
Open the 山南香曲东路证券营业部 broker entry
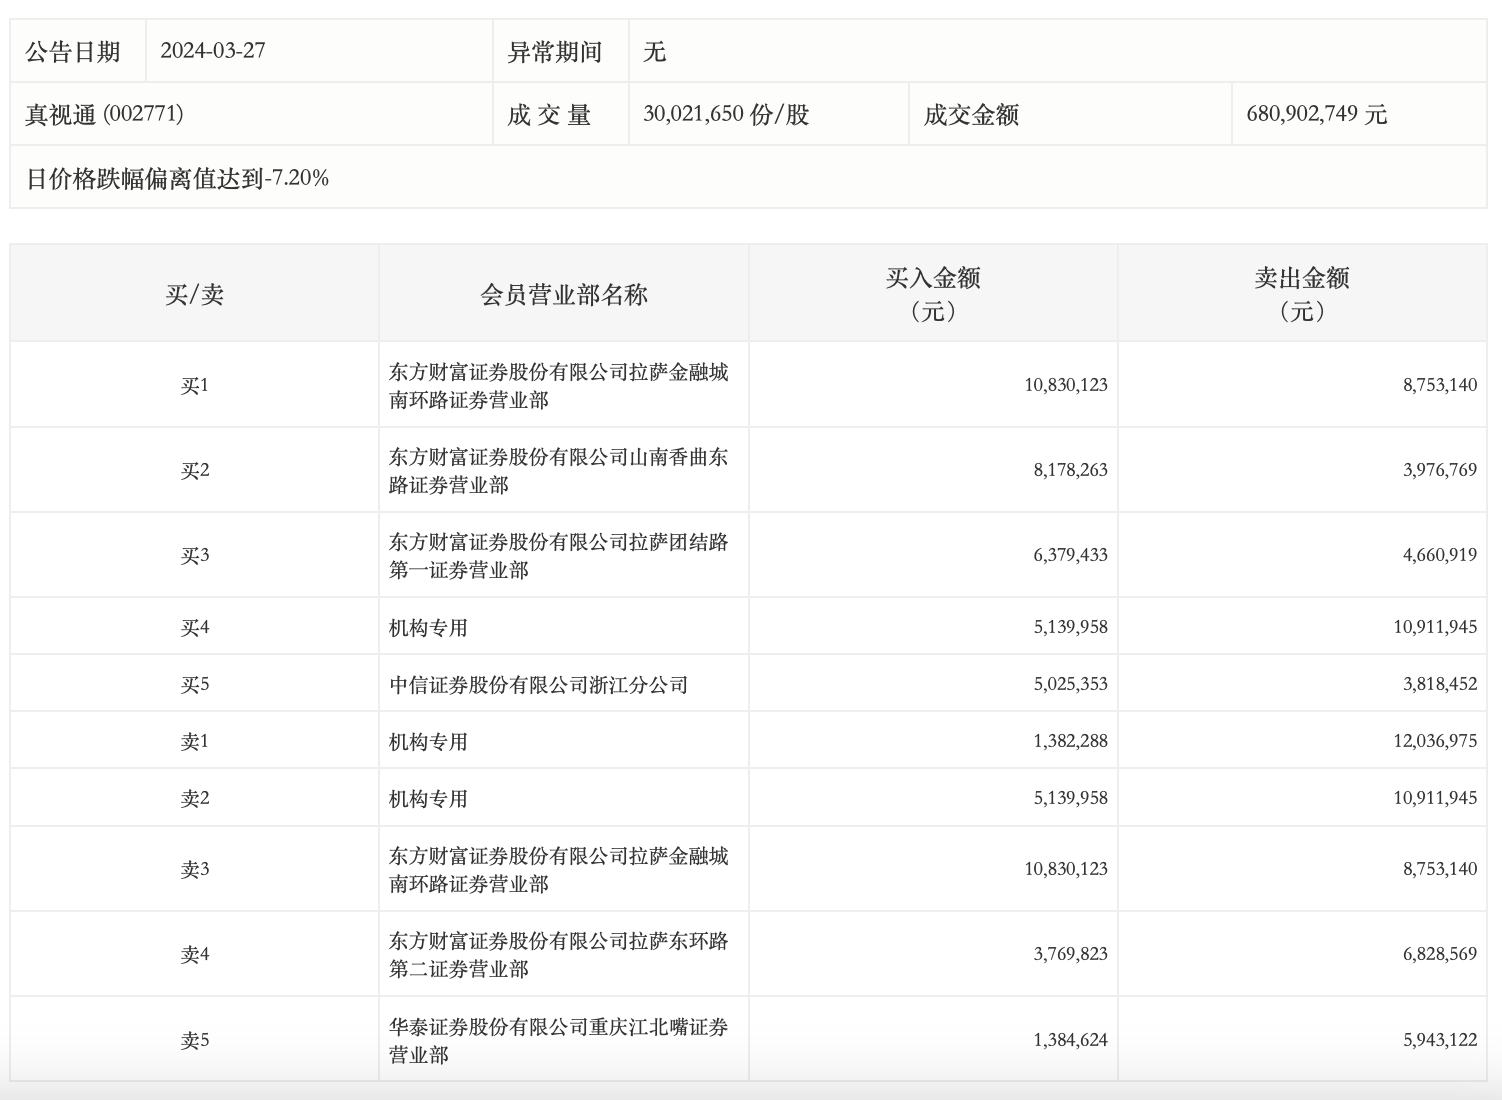click(558, 470)
